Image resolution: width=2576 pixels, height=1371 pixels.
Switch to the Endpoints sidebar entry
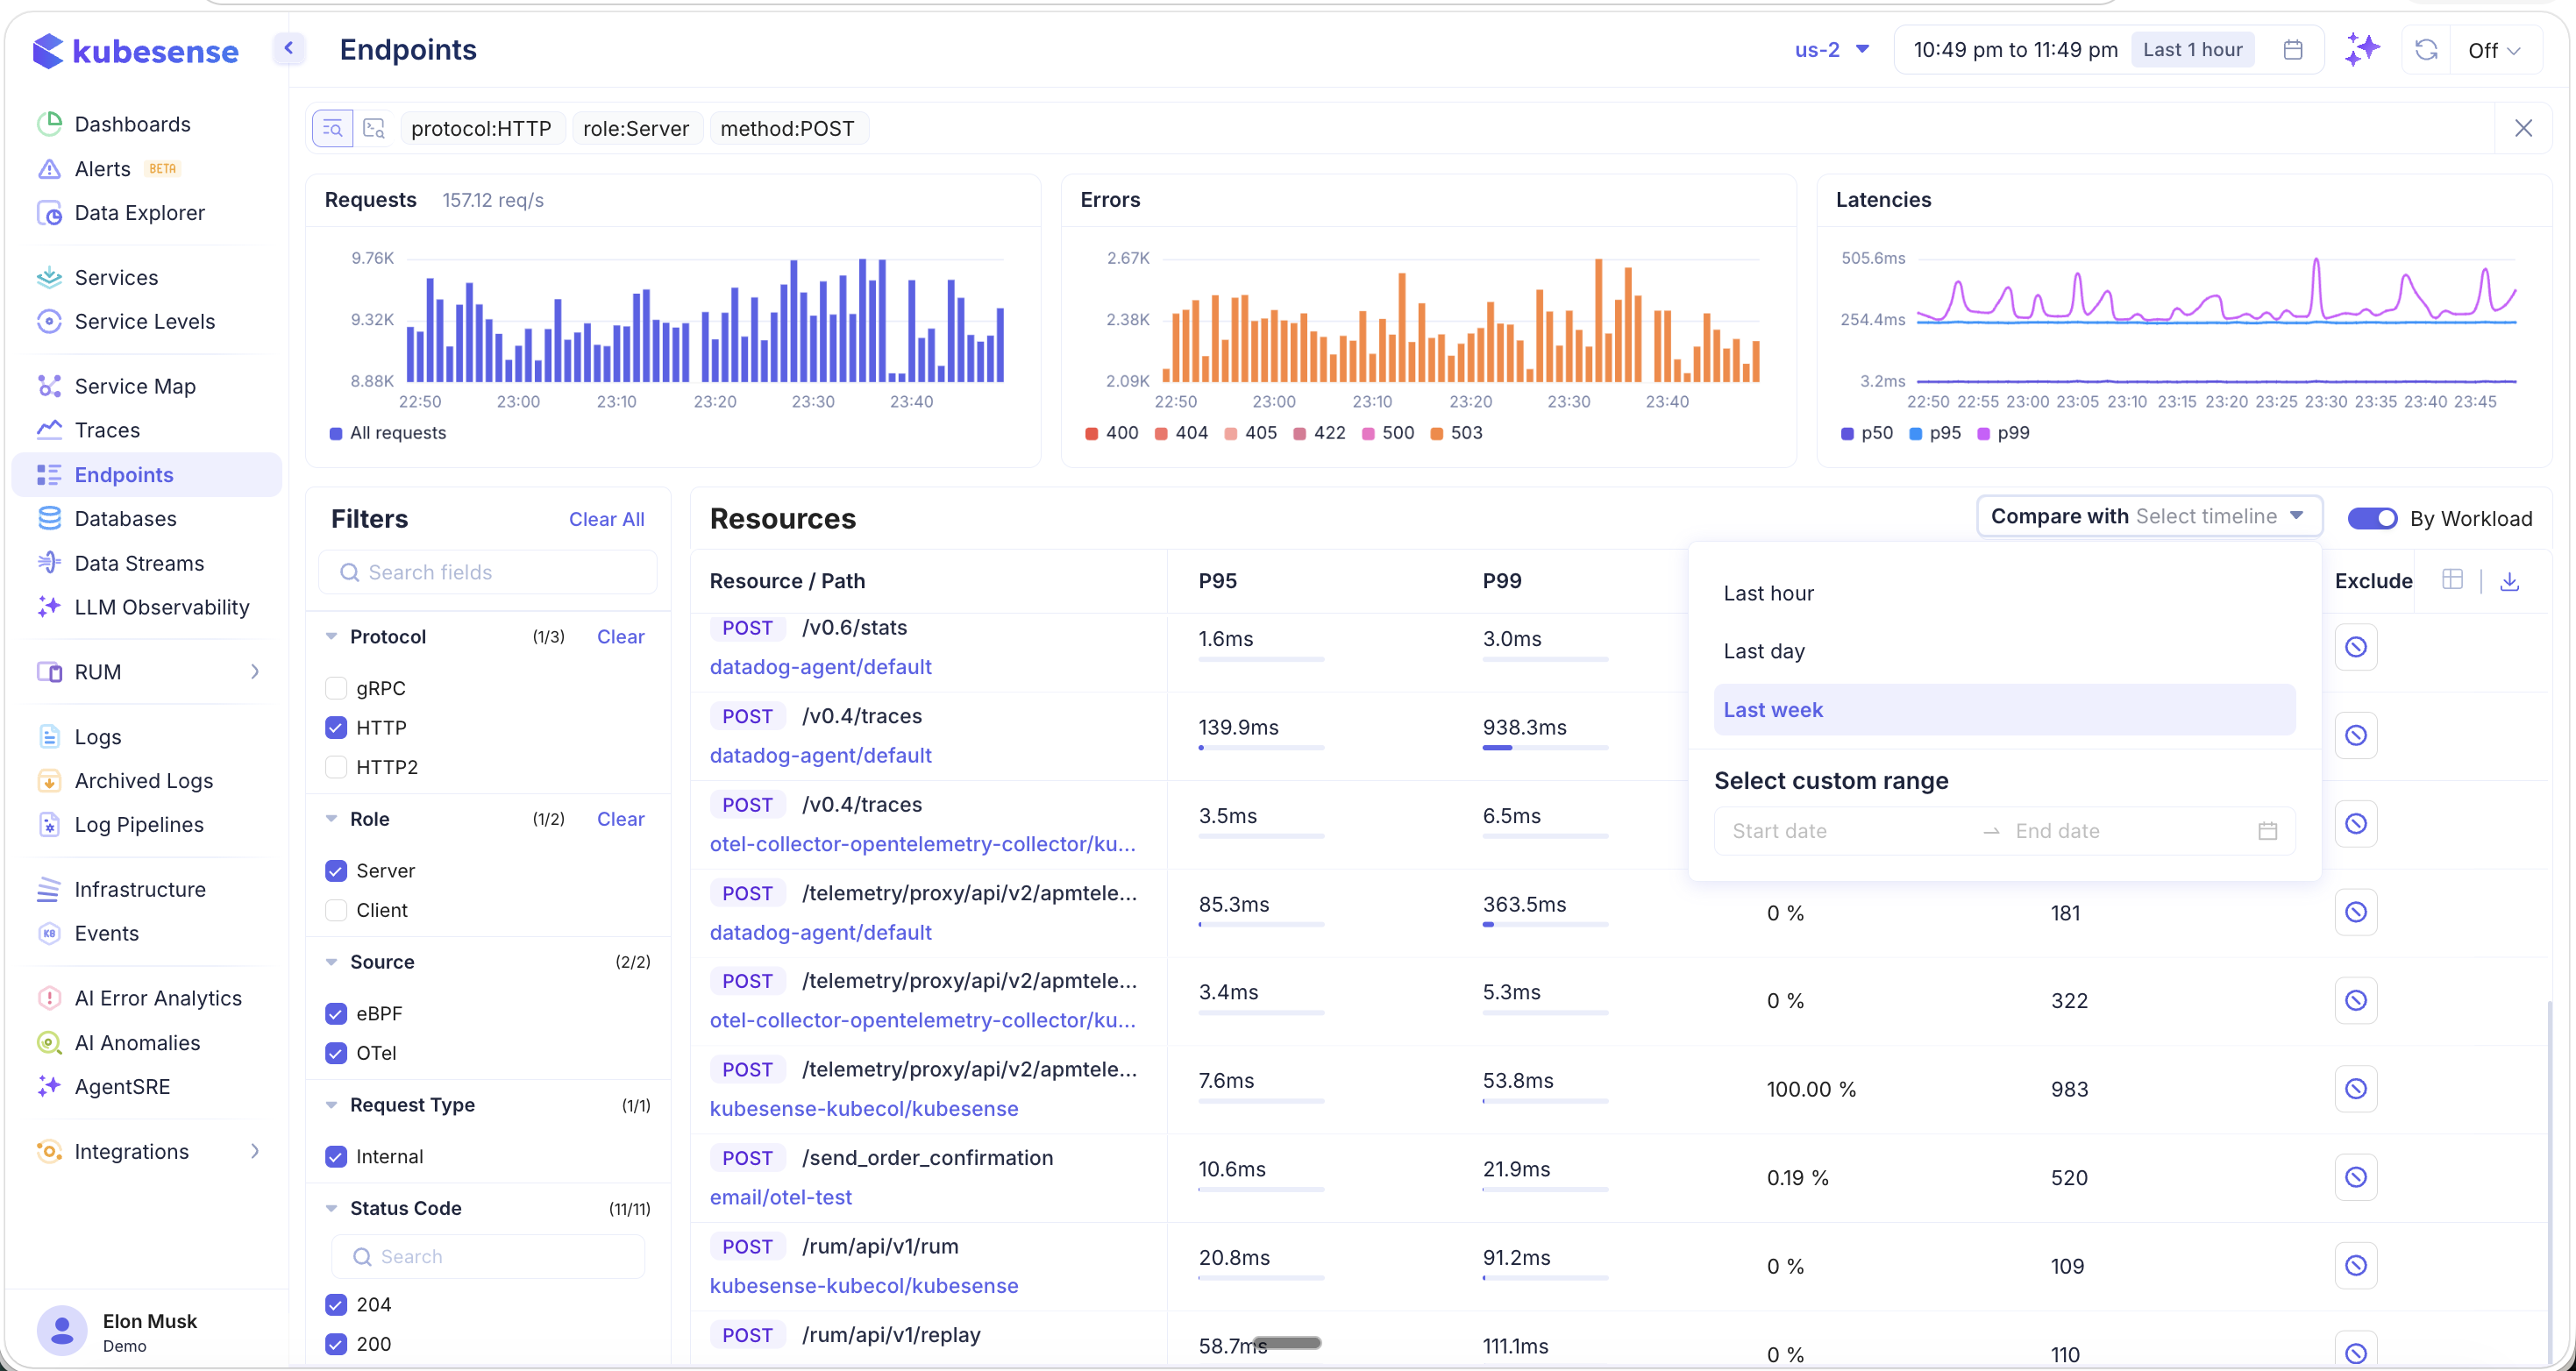[x=124, y=474]
